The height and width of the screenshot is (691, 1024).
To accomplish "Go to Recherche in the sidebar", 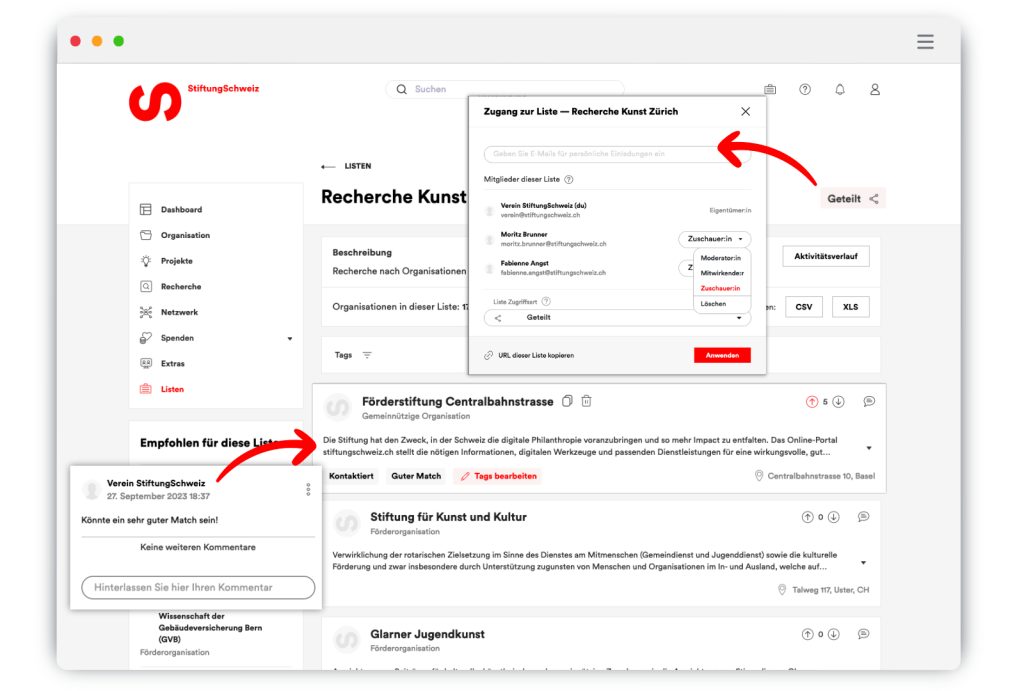I will [181, 286].
